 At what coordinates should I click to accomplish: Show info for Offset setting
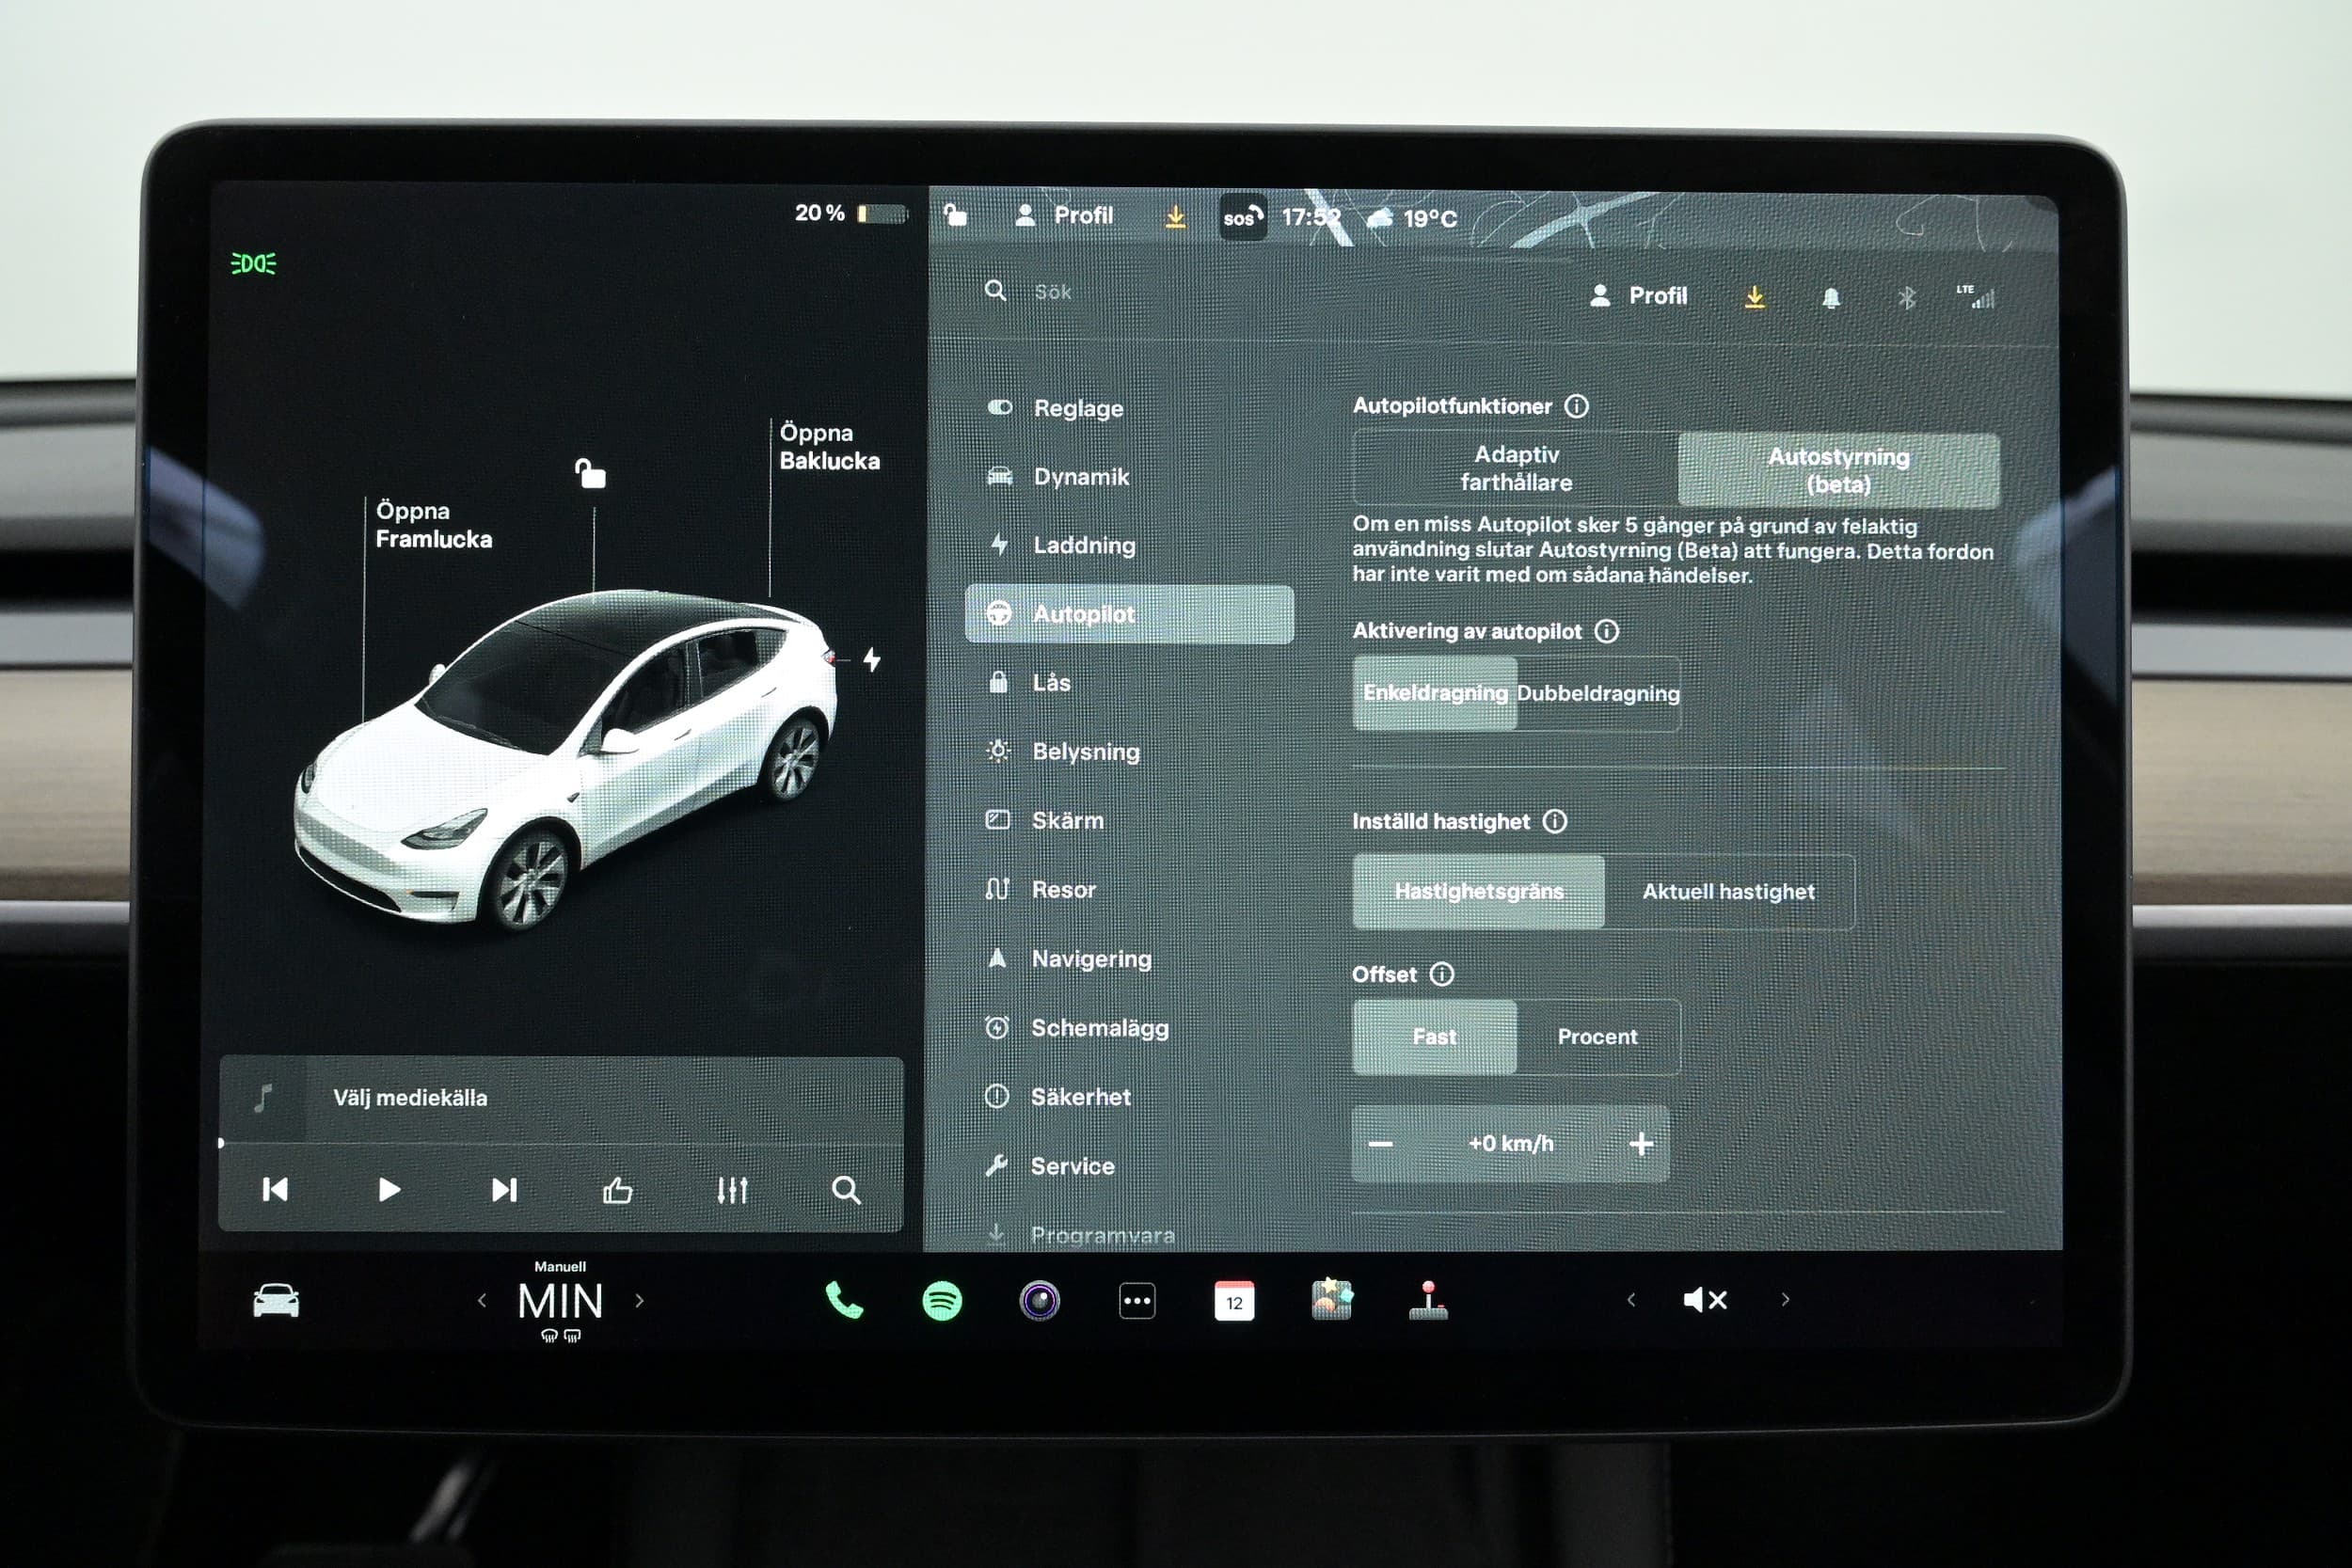[1442, 974]
